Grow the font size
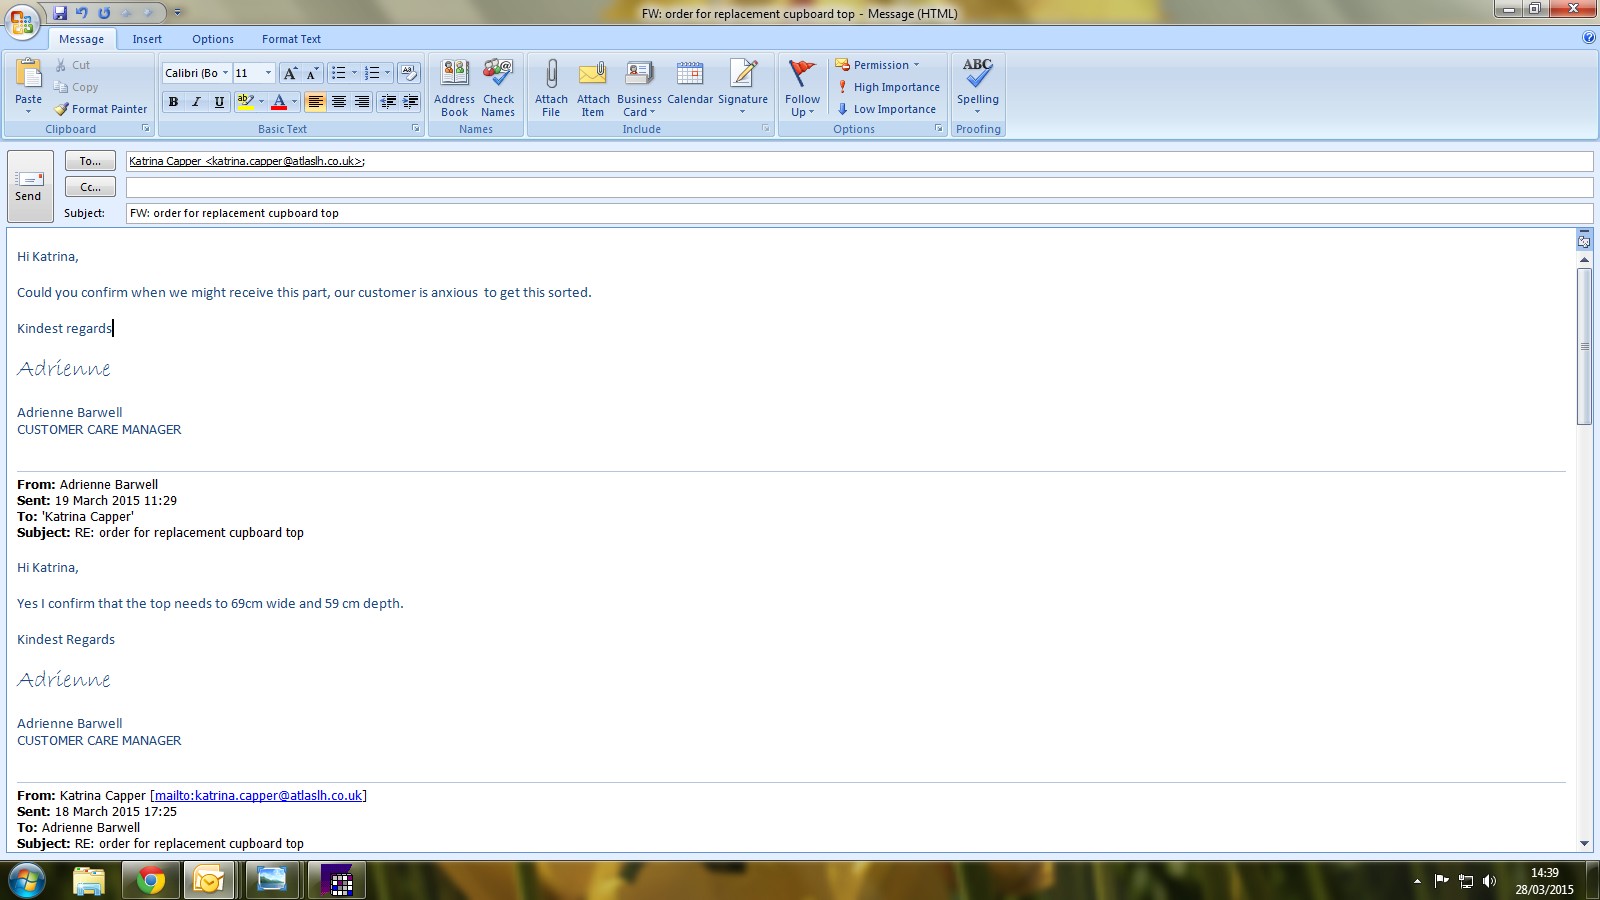 tap(290, 73)
